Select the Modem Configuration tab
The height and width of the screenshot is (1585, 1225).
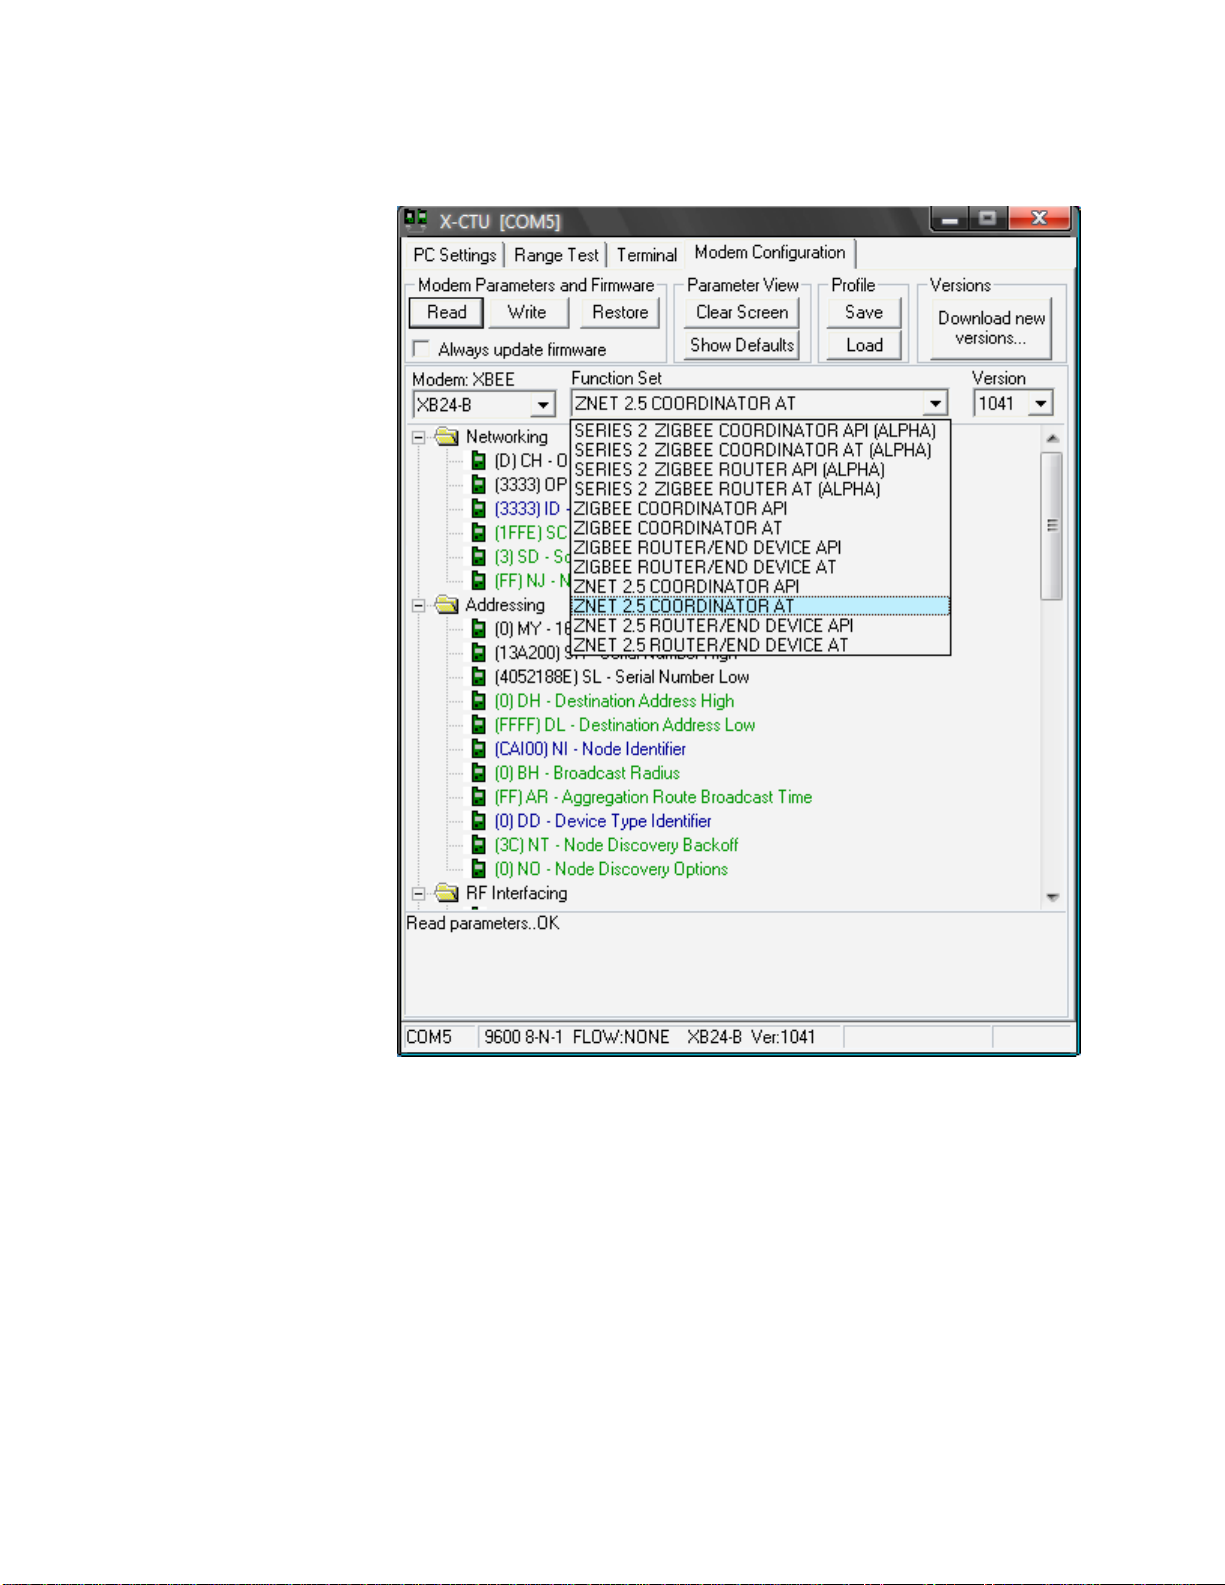(770, 253)
